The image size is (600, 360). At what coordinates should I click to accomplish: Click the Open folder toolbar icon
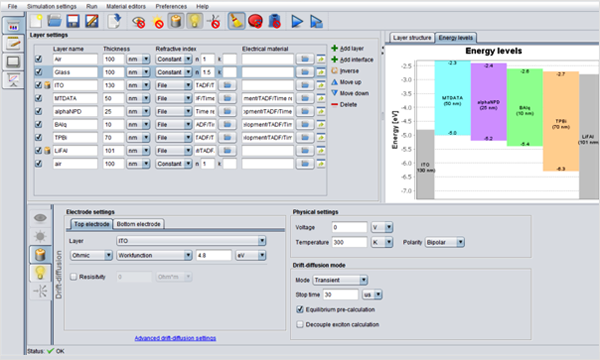pos(55,21)
